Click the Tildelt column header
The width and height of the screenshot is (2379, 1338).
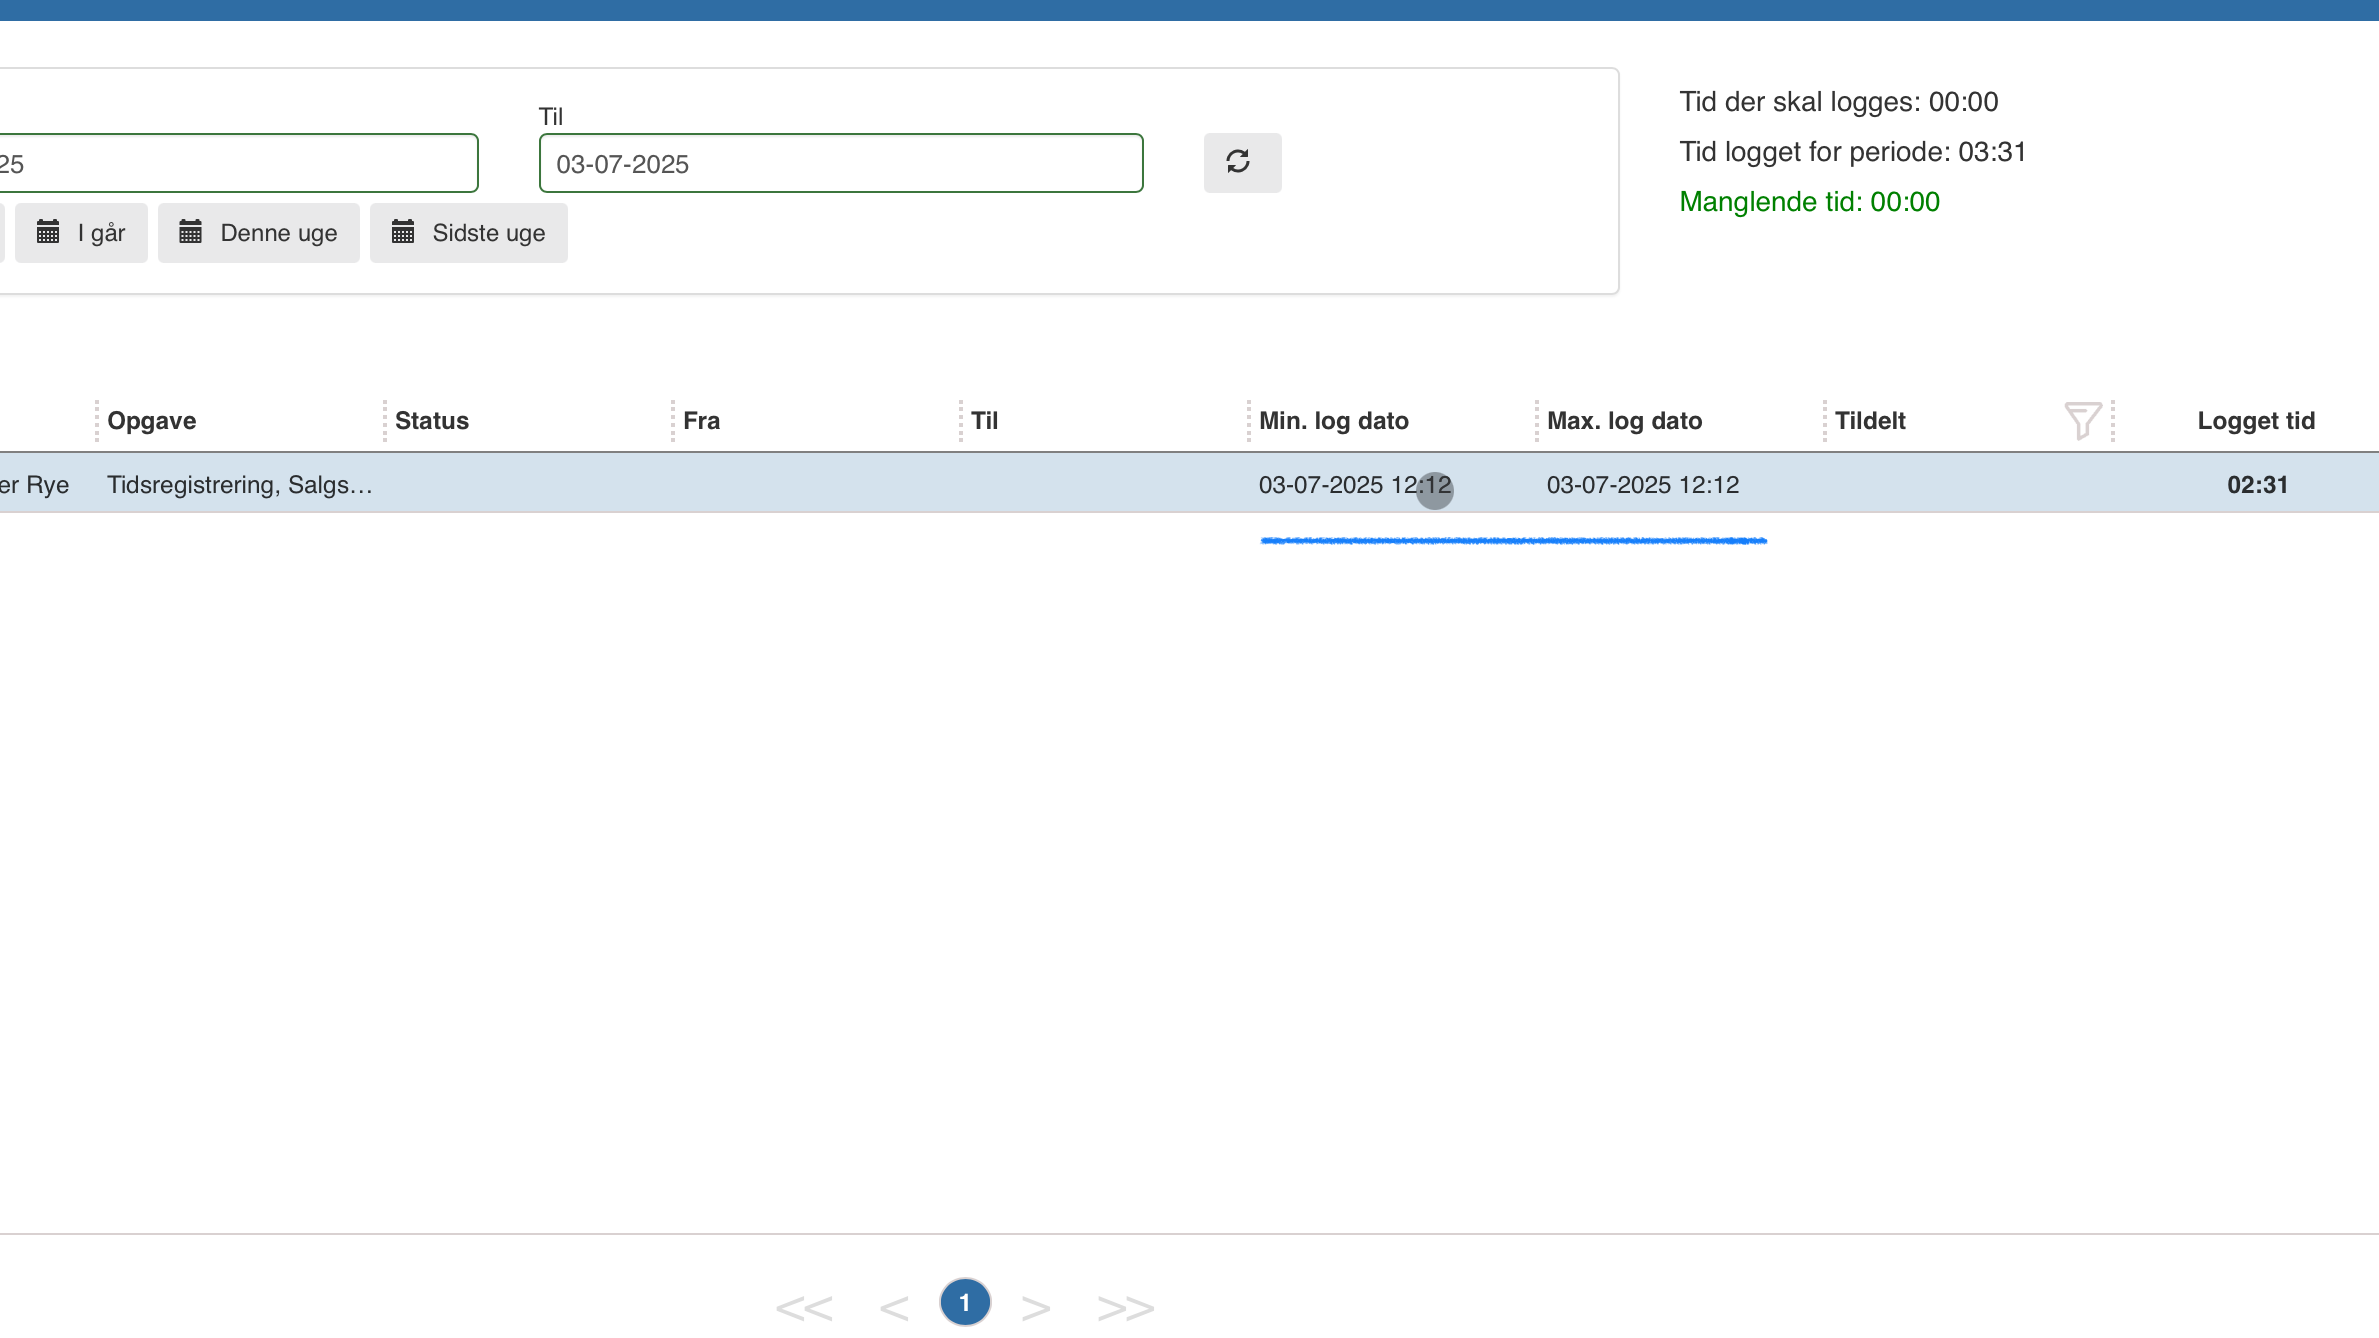pyautogui.click(x=1870, y=421)
